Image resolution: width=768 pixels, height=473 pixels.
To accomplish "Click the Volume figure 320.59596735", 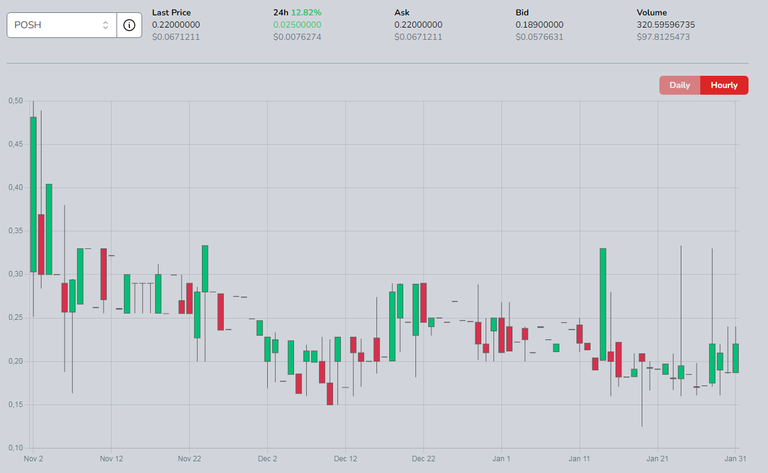I will point(666,24).
